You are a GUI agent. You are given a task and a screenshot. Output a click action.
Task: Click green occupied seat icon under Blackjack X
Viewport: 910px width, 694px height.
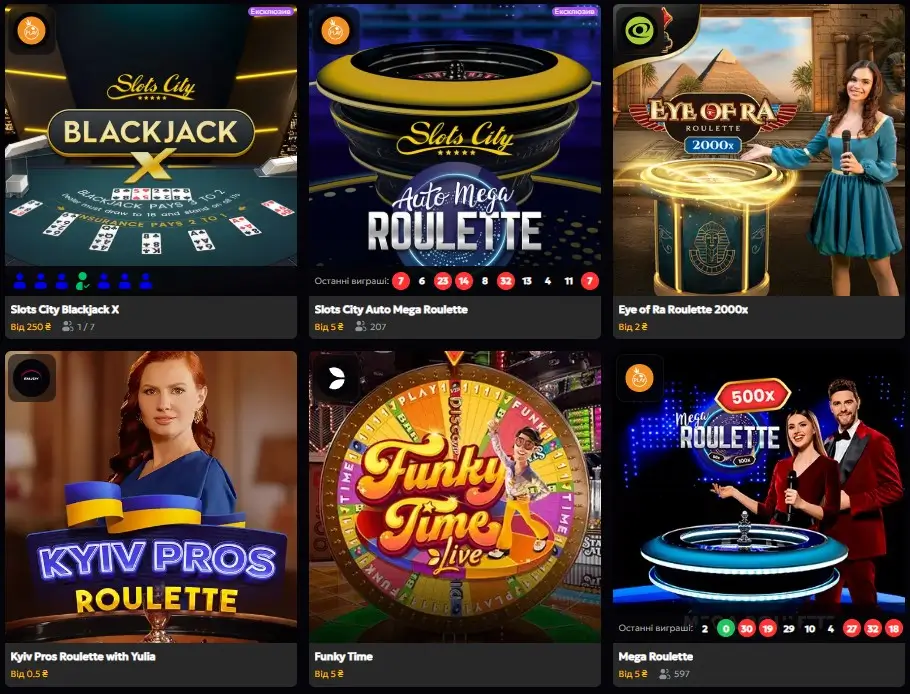[82, 281]
